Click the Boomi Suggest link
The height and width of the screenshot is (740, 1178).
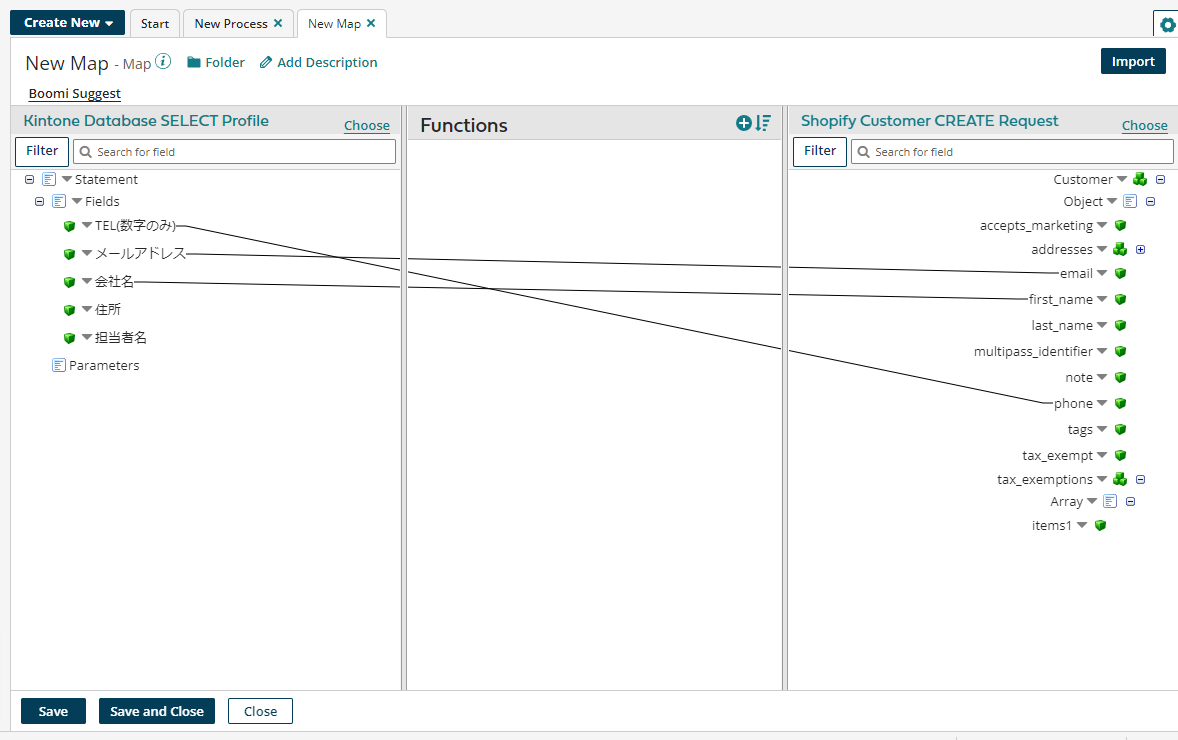coord(74,93)
